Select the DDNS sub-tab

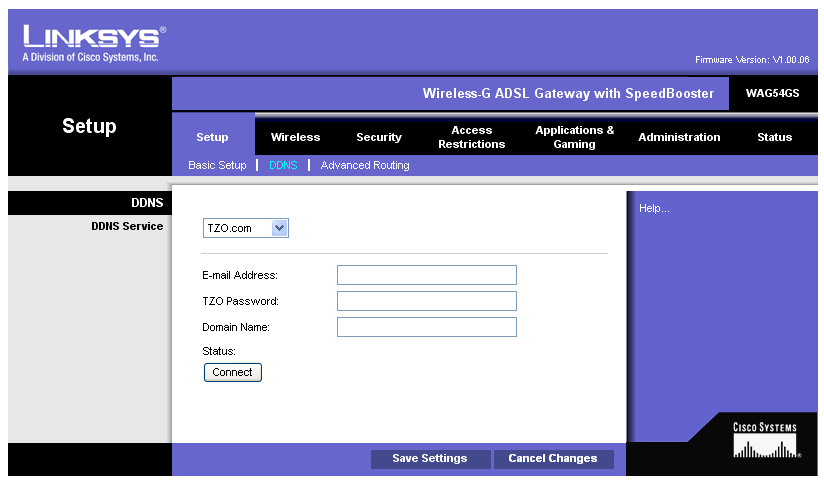click(283, 165)
